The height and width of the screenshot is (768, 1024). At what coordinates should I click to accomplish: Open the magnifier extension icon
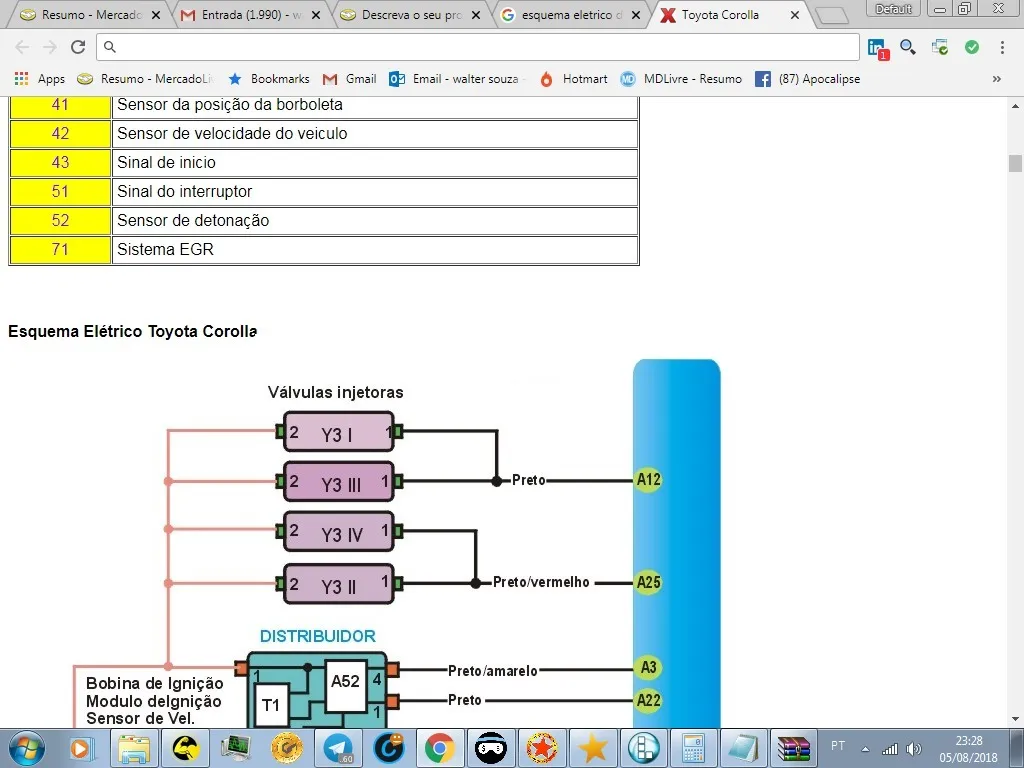908,47
